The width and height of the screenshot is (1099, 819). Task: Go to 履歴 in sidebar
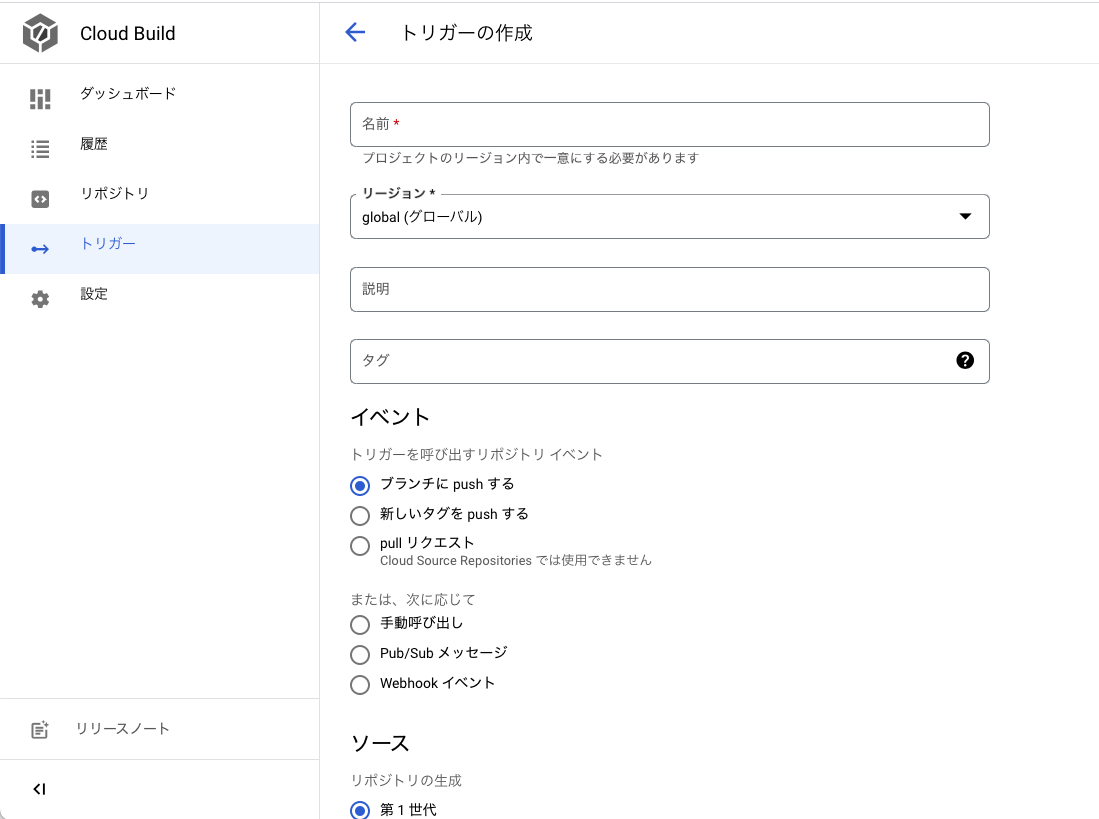click(94, 144)
